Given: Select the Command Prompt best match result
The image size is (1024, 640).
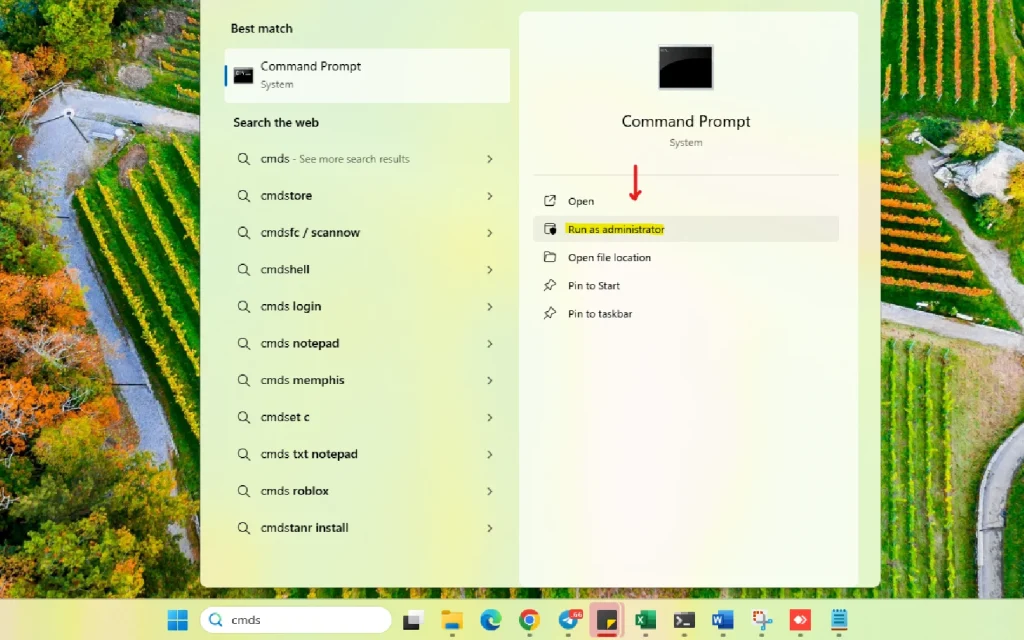Looking at the screenshot, I should pyautogui.click(x=367, y=75).
